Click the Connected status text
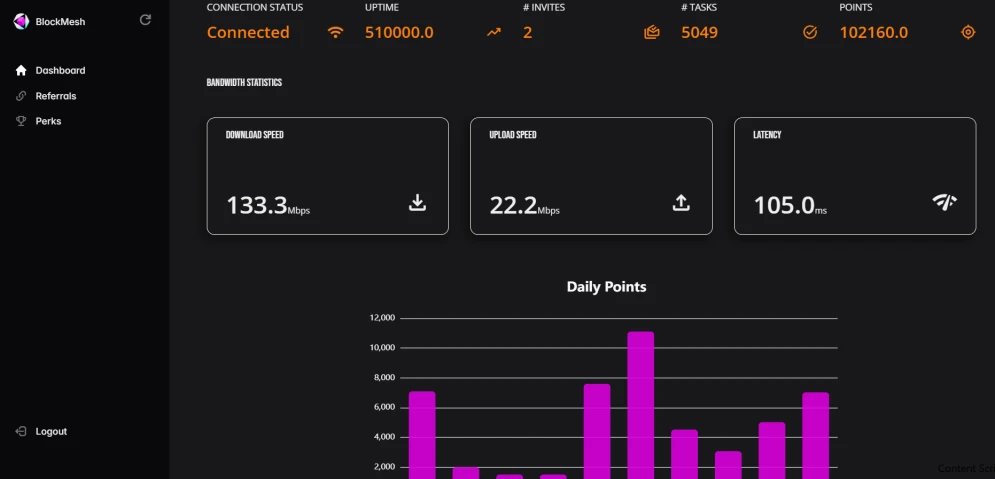This screenshot has width=995, height=479. 248,32
